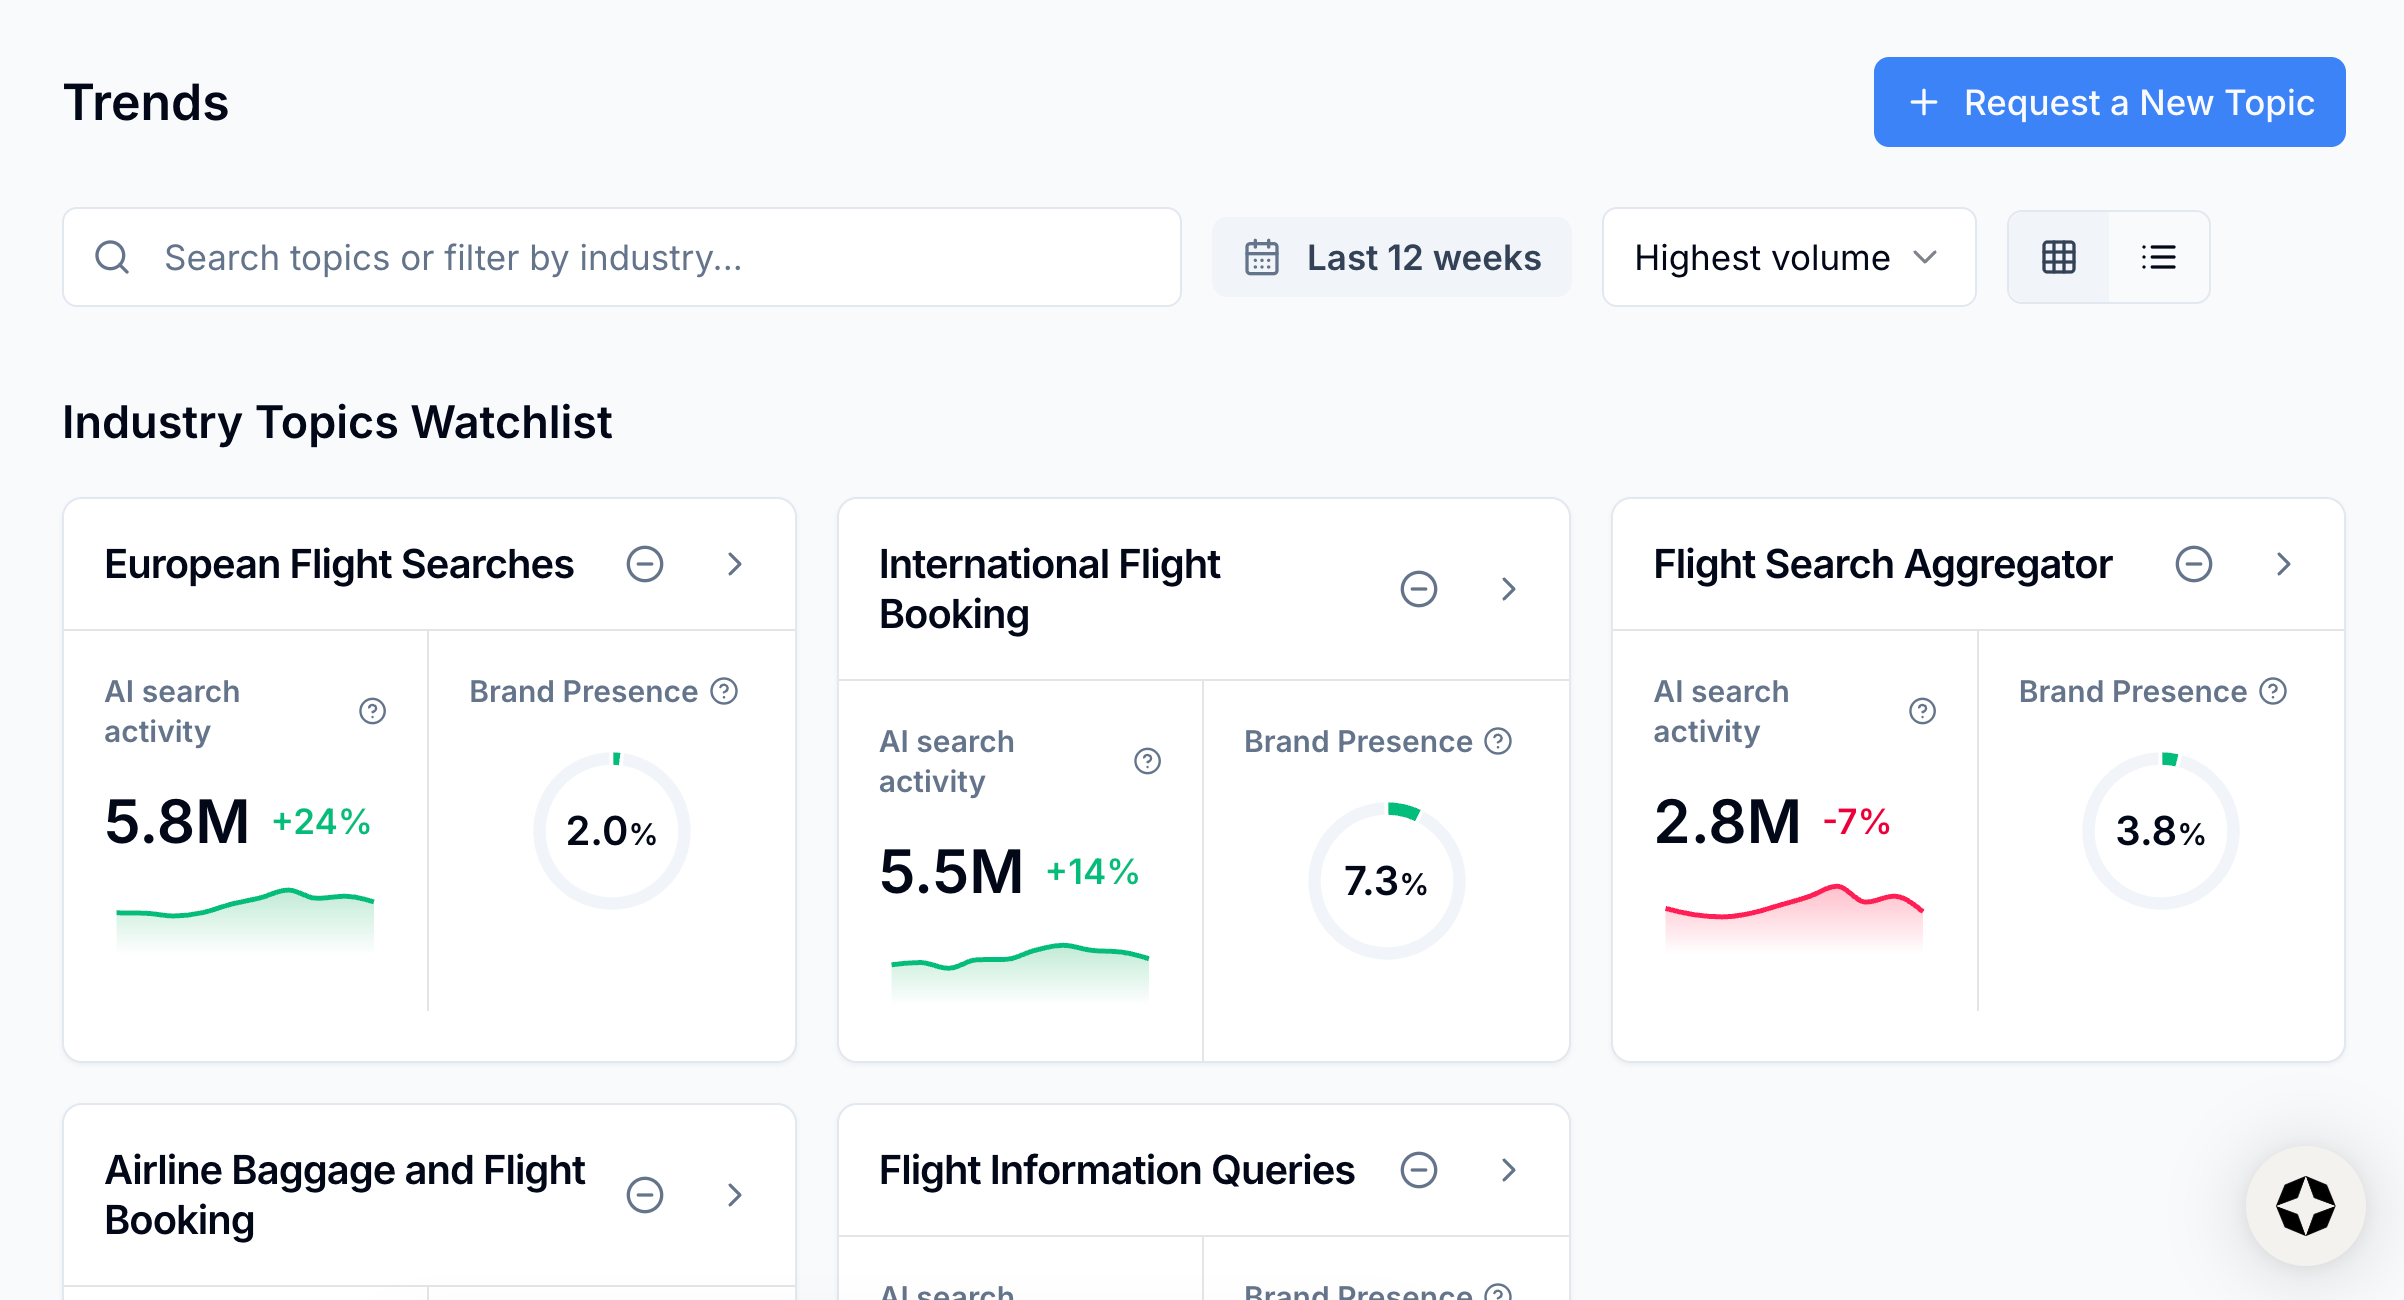Remove International Flight Booking from watchlist
The height and width of the screenshot is (1300, 2404).
(x=1418, y=589)
